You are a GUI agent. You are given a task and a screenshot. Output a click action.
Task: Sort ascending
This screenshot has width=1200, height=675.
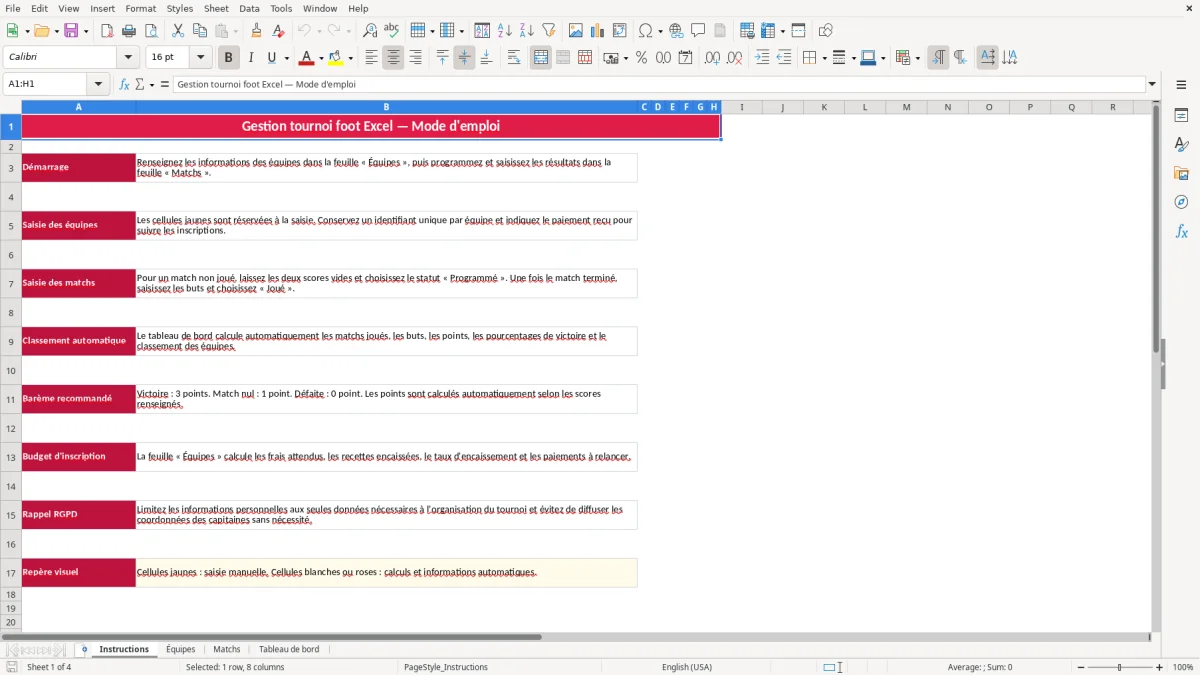[505, 31]
